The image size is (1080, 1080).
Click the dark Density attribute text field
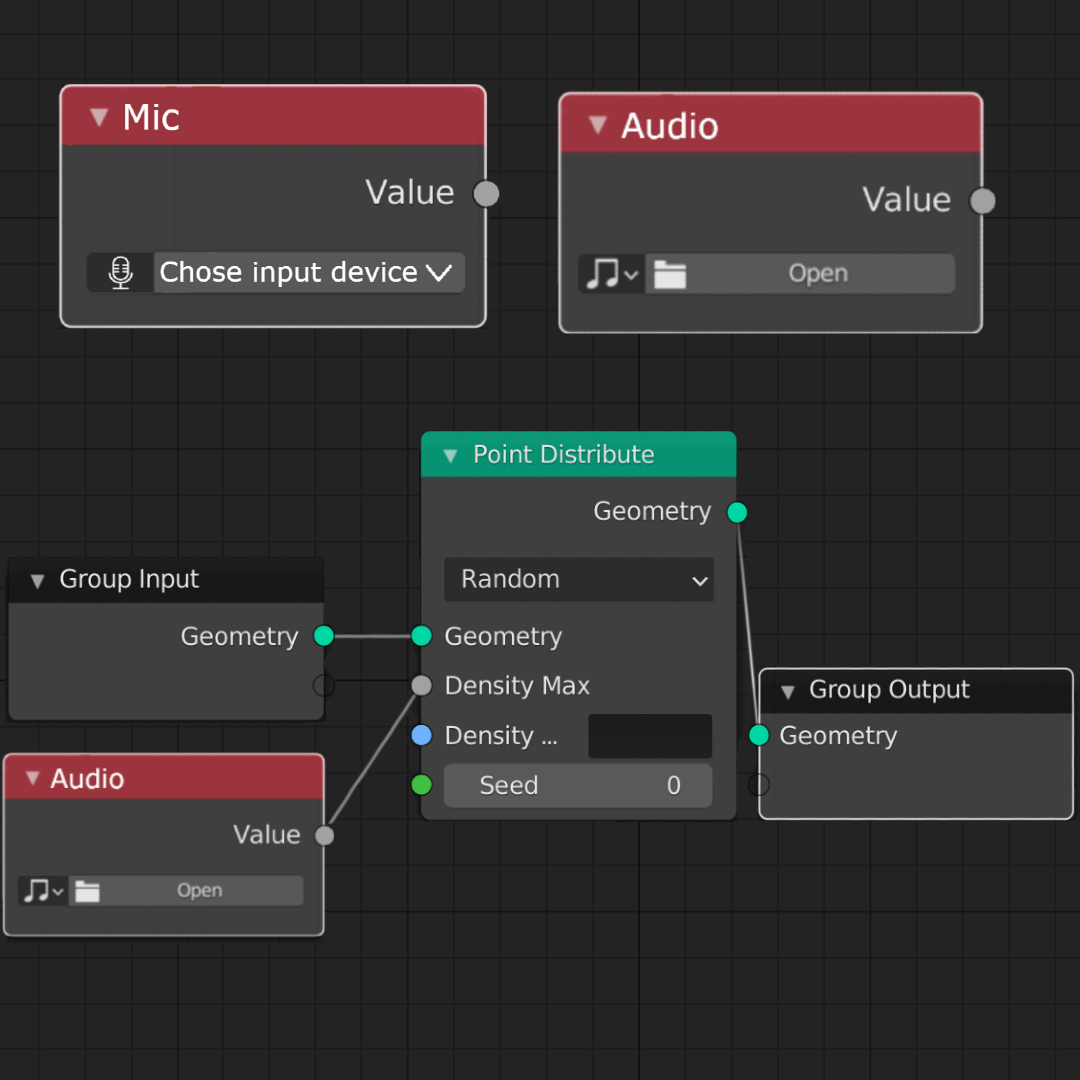(x=650, y=736)
